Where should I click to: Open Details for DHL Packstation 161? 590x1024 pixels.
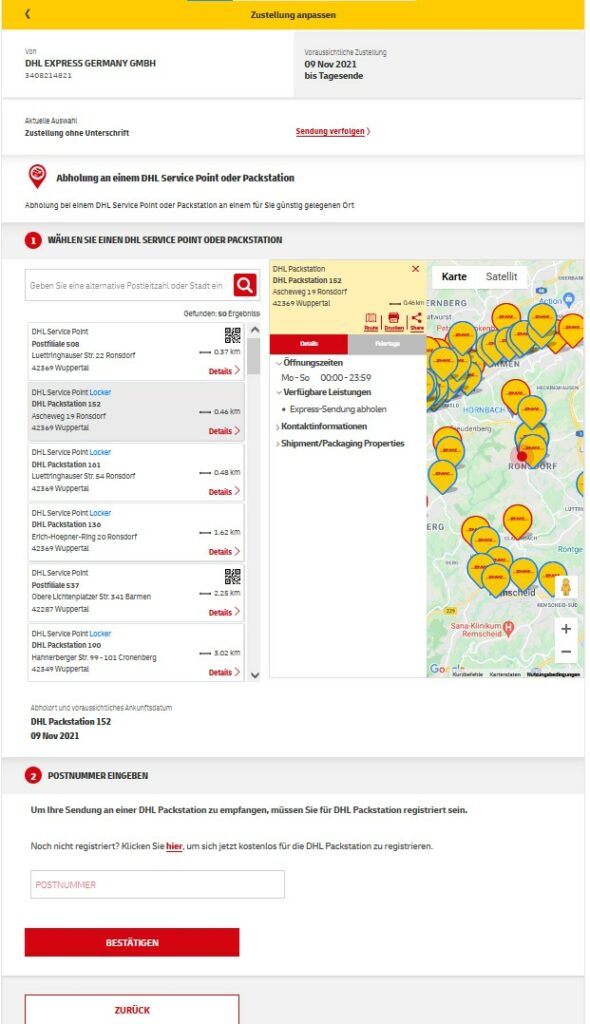(224, 492)
